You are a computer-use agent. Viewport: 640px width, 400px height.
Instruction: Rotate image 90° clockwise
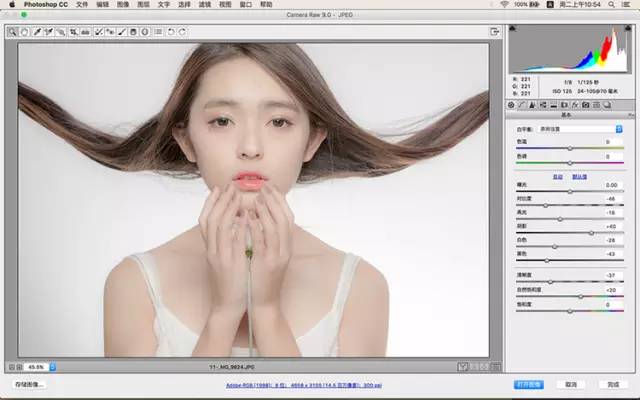click(182, 32)
